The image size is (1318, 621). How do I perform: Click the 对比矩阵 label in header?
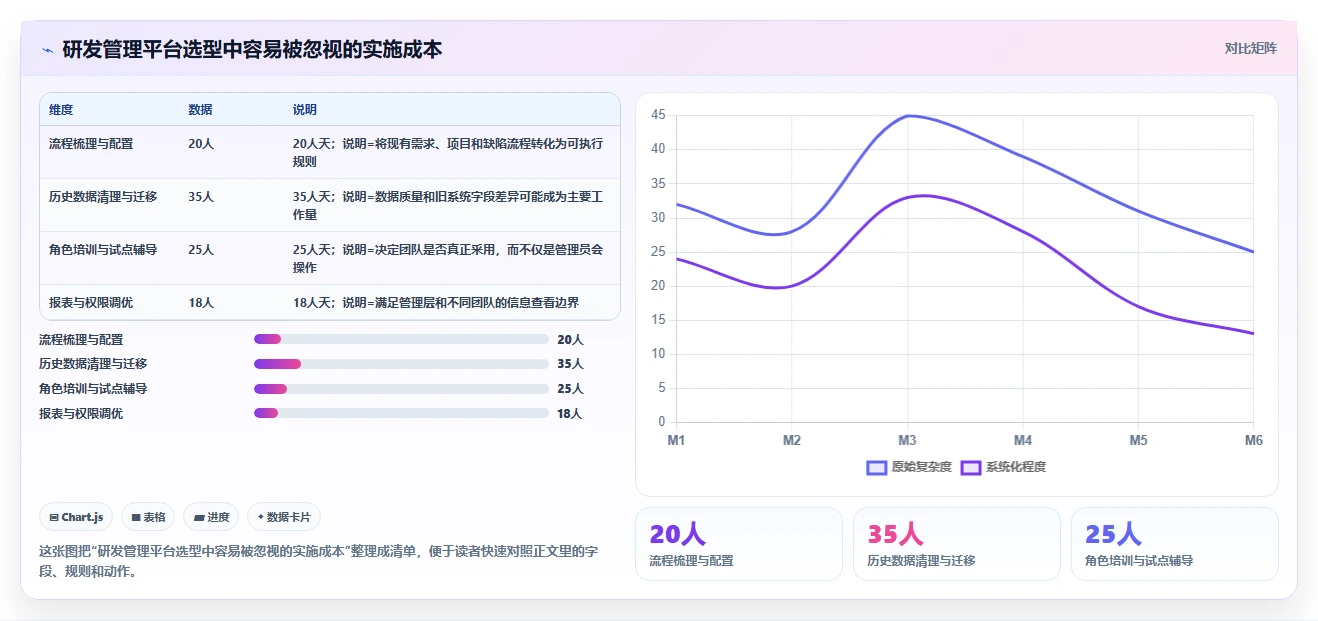tap(1251, 48)
